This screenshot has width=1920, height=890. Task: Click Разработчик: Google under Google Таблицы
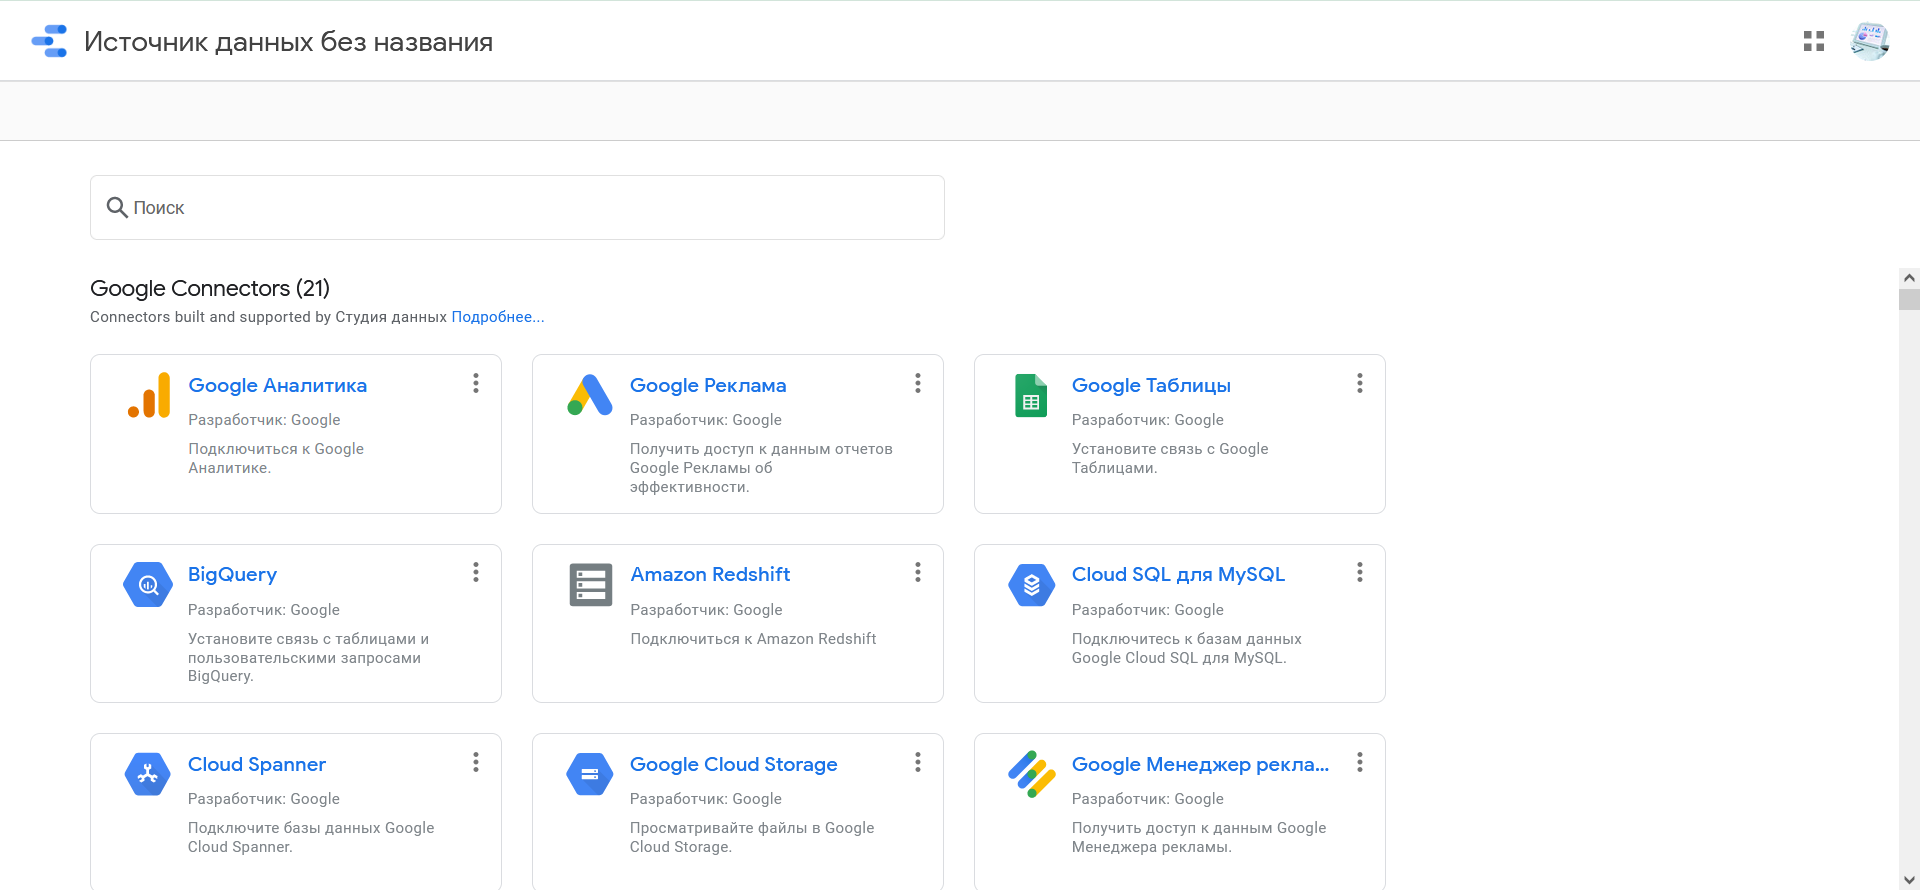(x=1148, y=420)
